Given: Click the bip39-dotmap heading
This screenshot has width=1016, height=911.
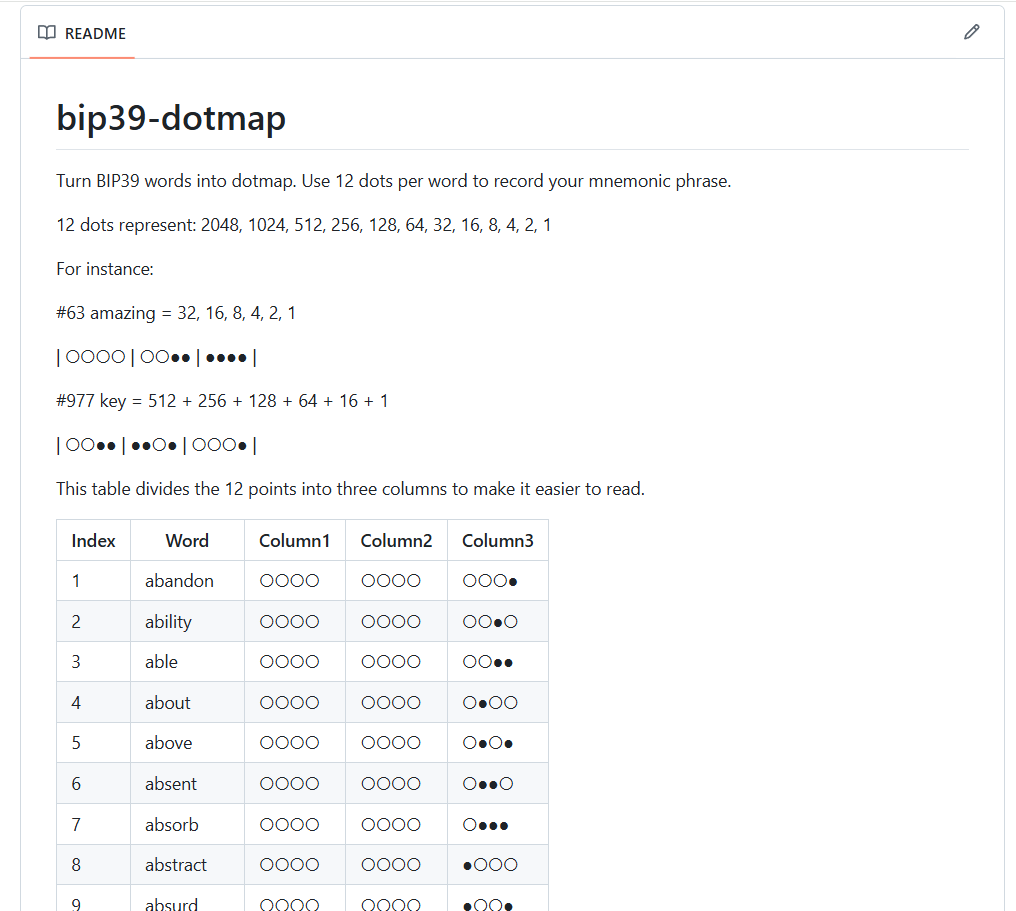Looking at the screenshot, I should 171,118.
